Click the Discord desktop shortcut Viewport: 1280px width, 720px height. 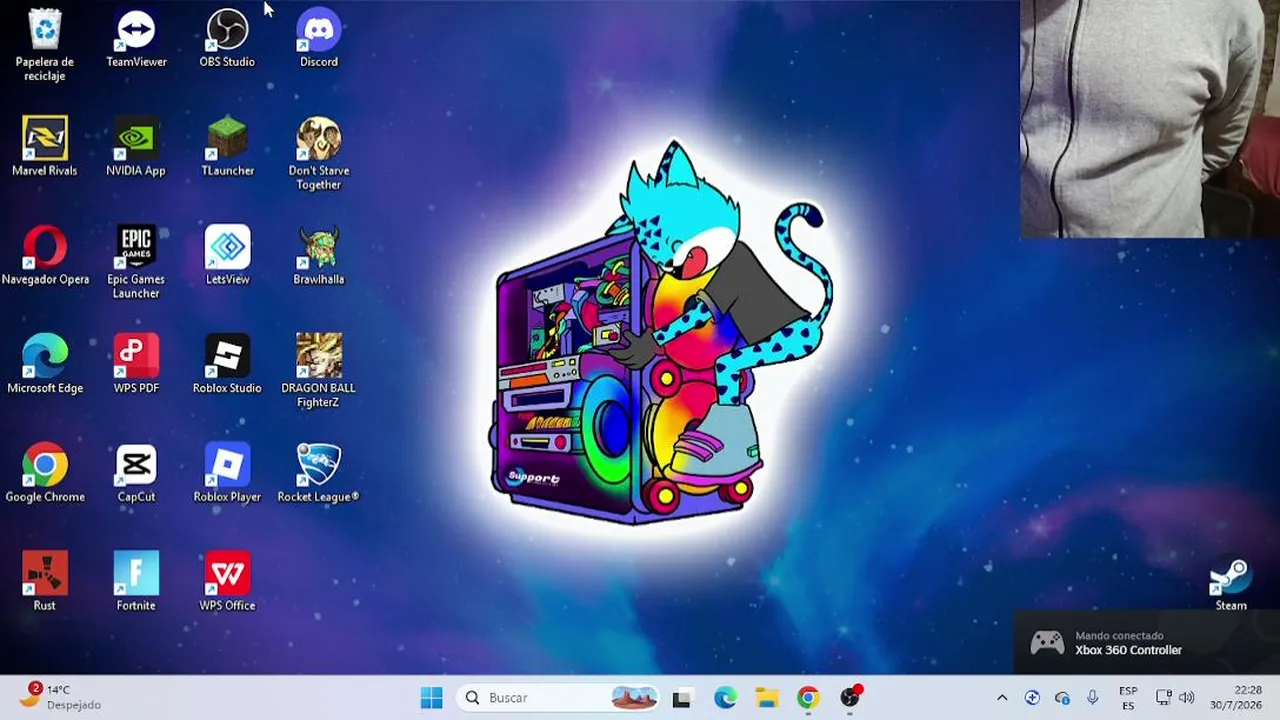pyautogui.click(x=319, y=39)
